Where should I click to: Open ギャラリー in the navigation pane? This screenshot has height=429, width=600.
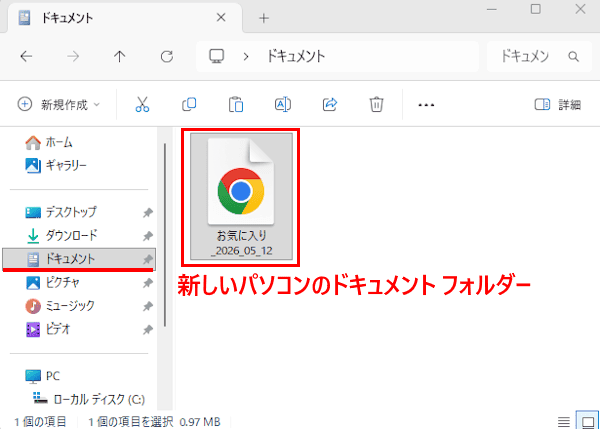pos(56,166)
